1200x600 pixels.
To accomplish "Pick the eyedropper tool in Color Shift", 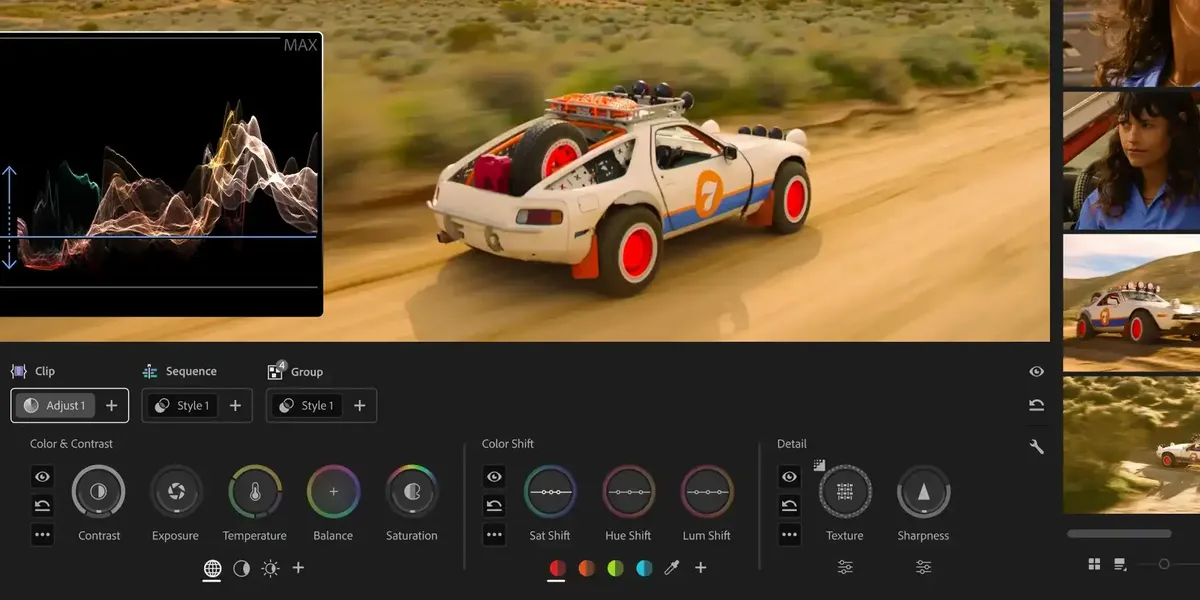I will tap(672, 568).
